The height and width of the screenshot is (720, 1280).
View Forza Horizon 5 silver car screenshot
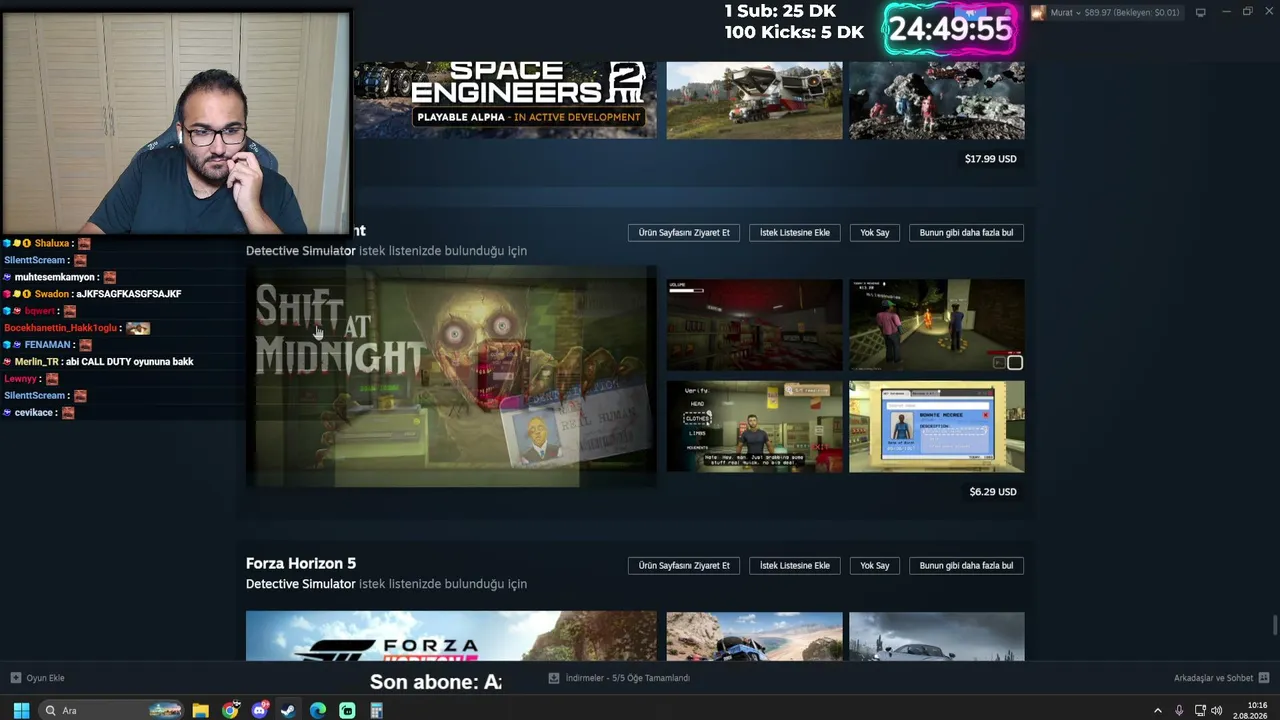[937, 636]
